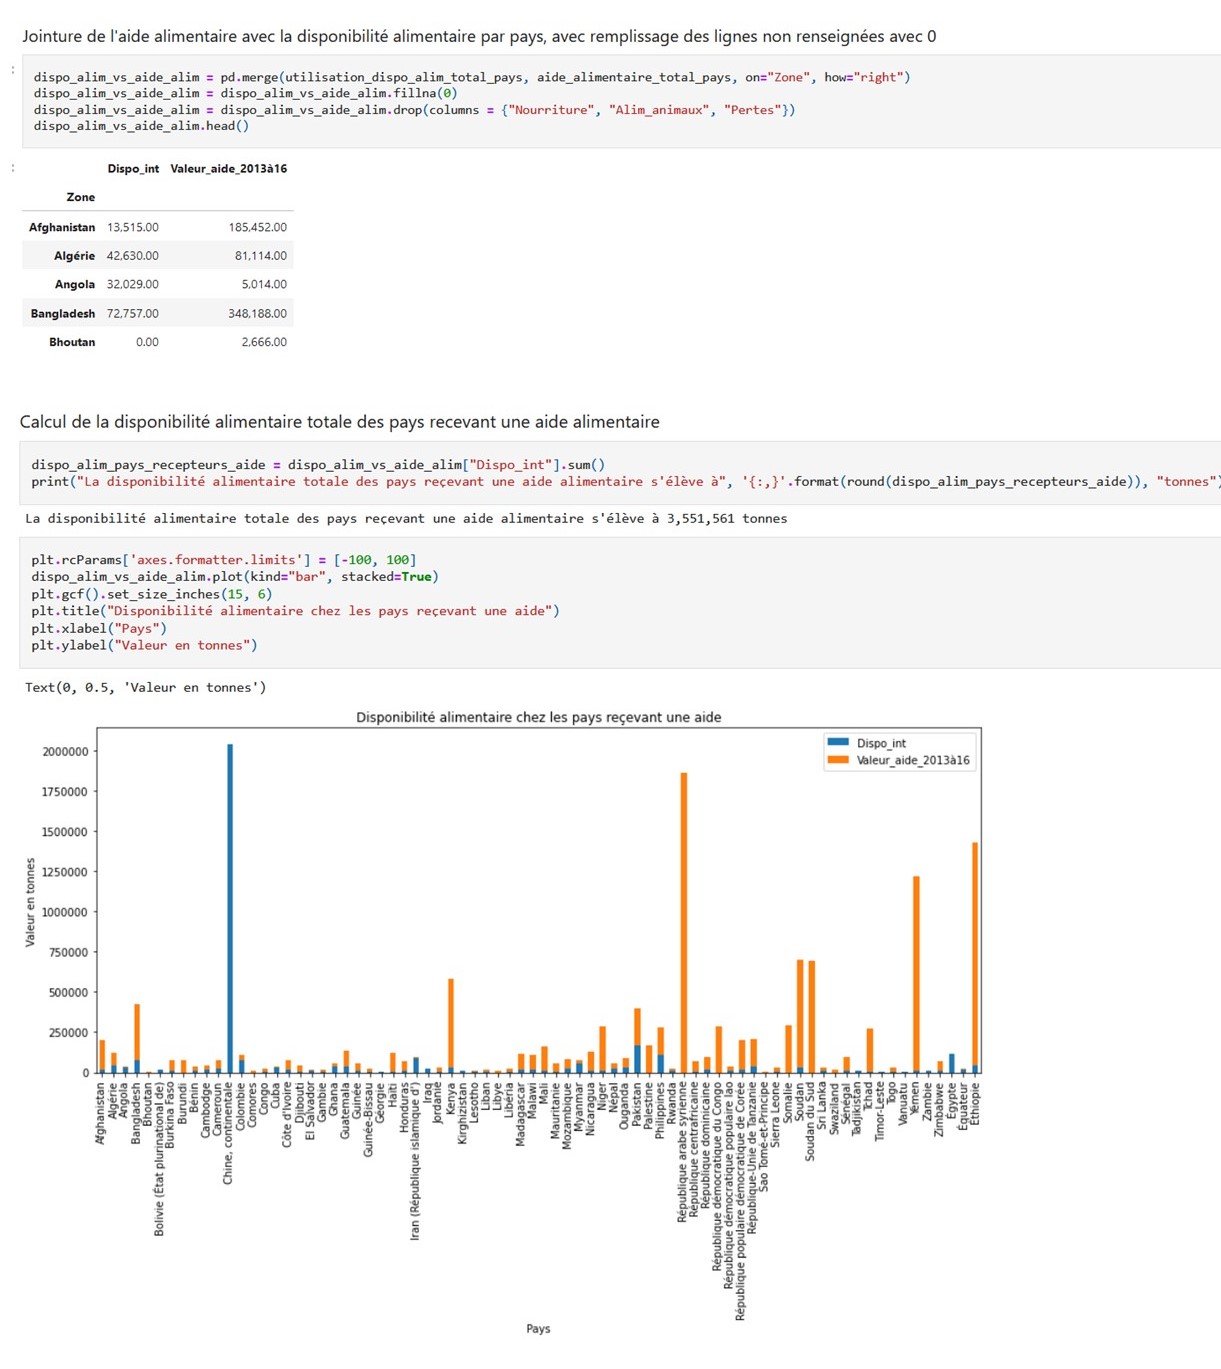The image size is (1221, 1369).
Task: Click the blue Dispo_int legend swatch
Action: [838, 743]
